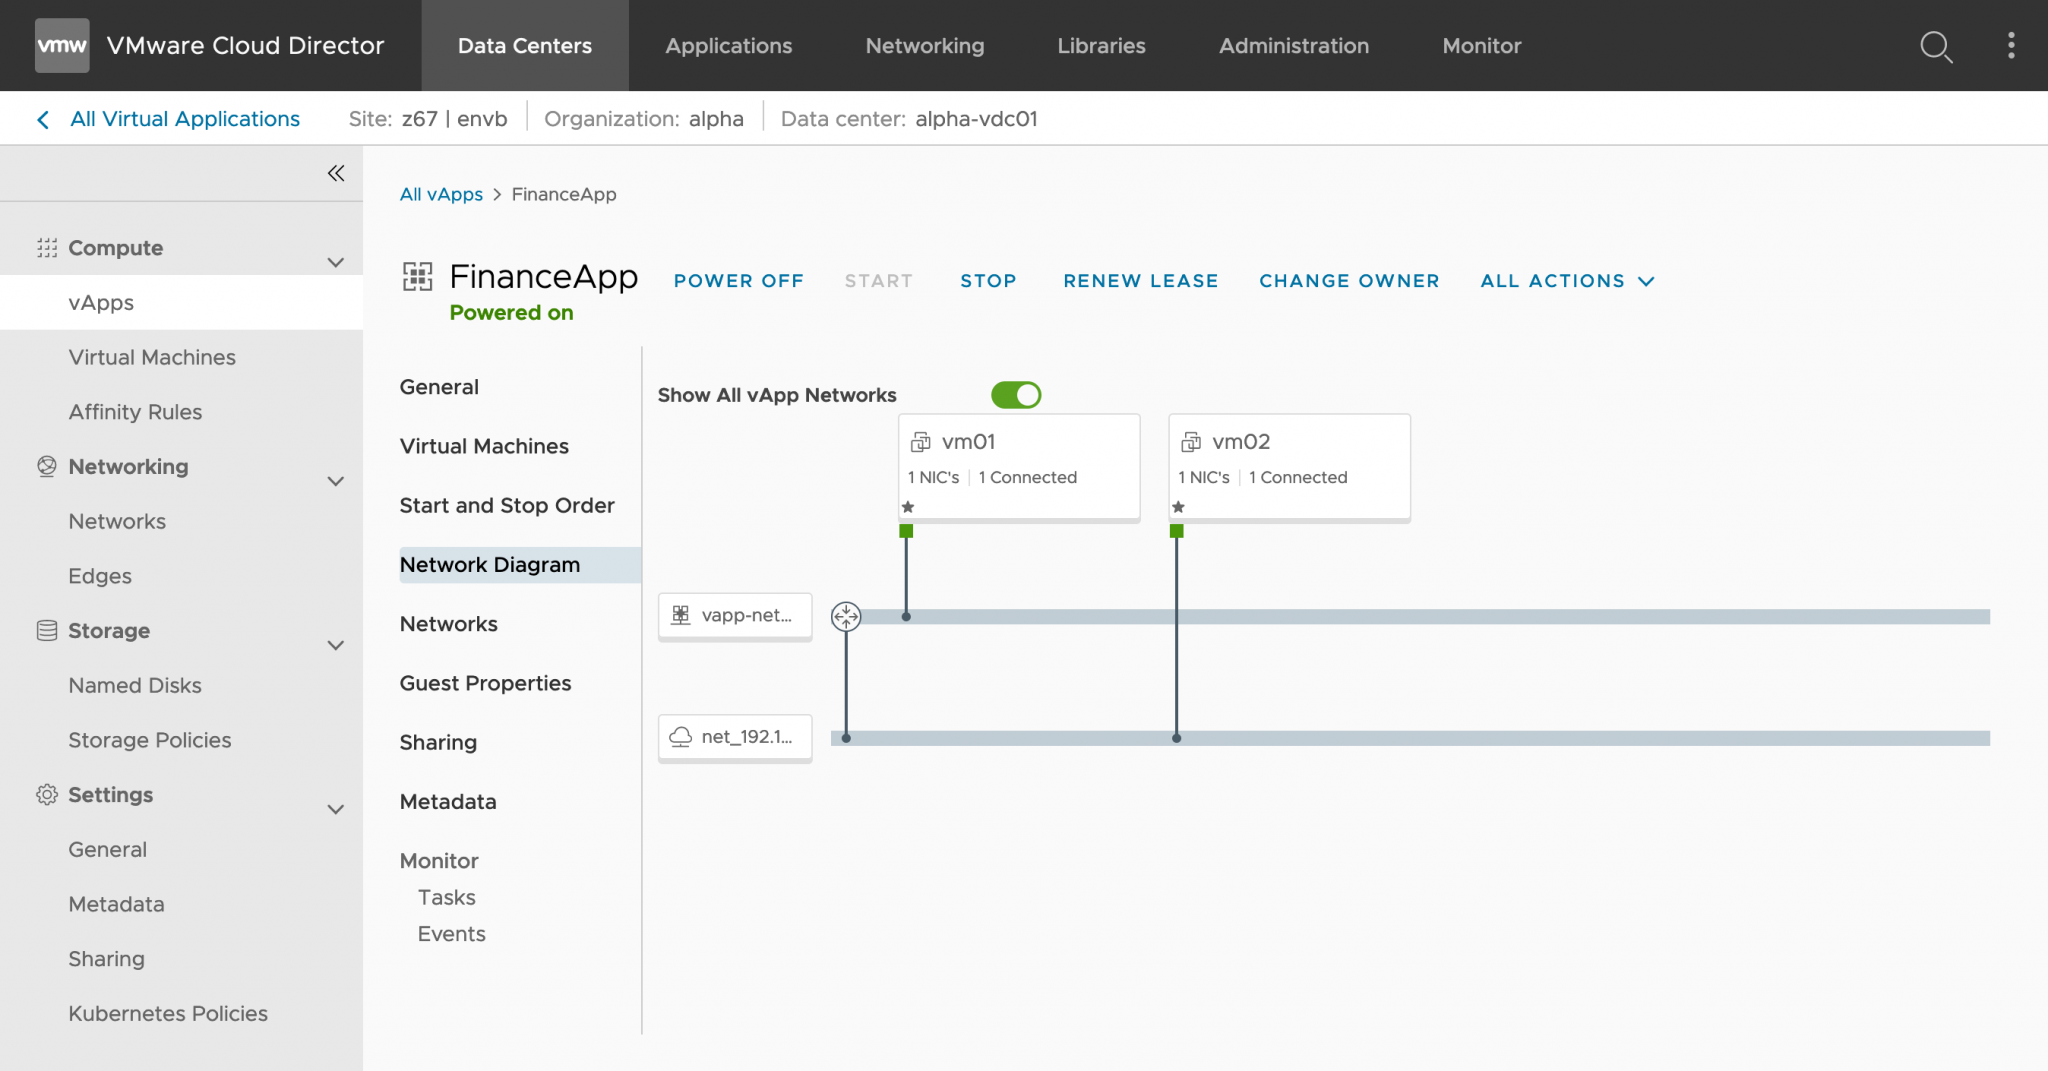Disable the Show All vApp Networks toggle
This screenshot has height=1071, width=2048.
pos(1016,395)
